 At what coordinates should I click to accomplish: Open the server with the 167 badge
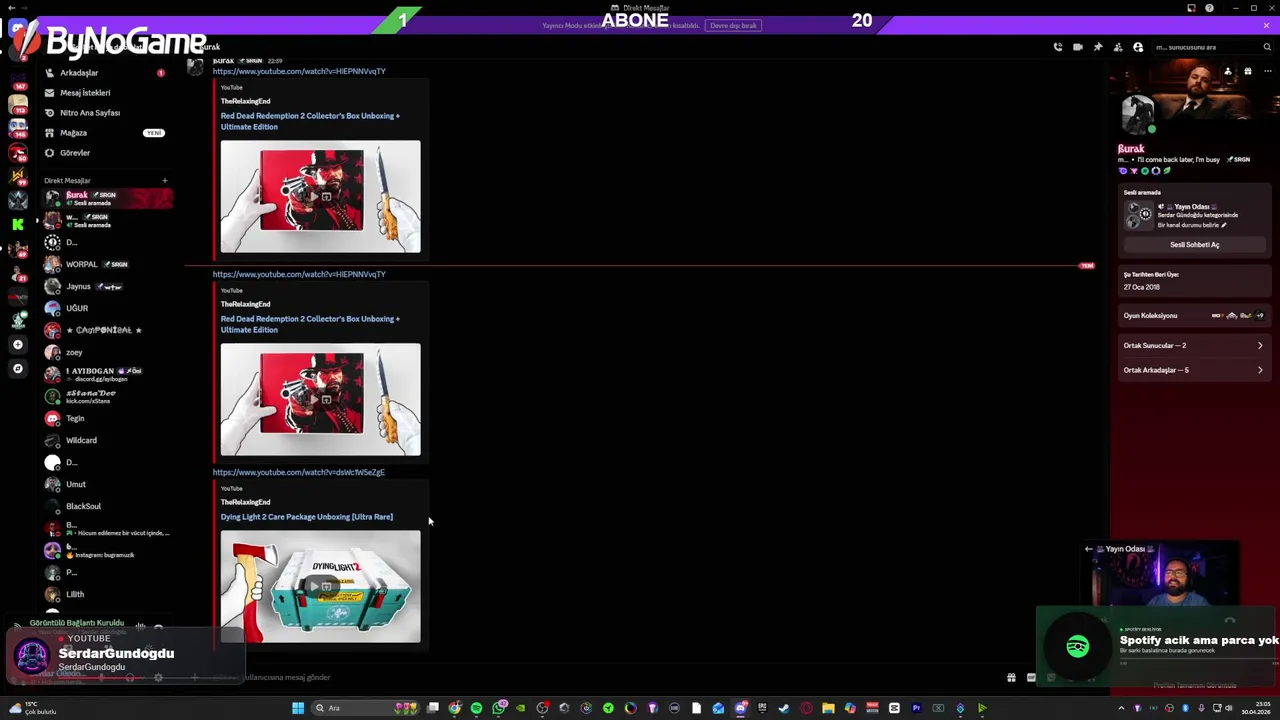click(x=17, y=80)
